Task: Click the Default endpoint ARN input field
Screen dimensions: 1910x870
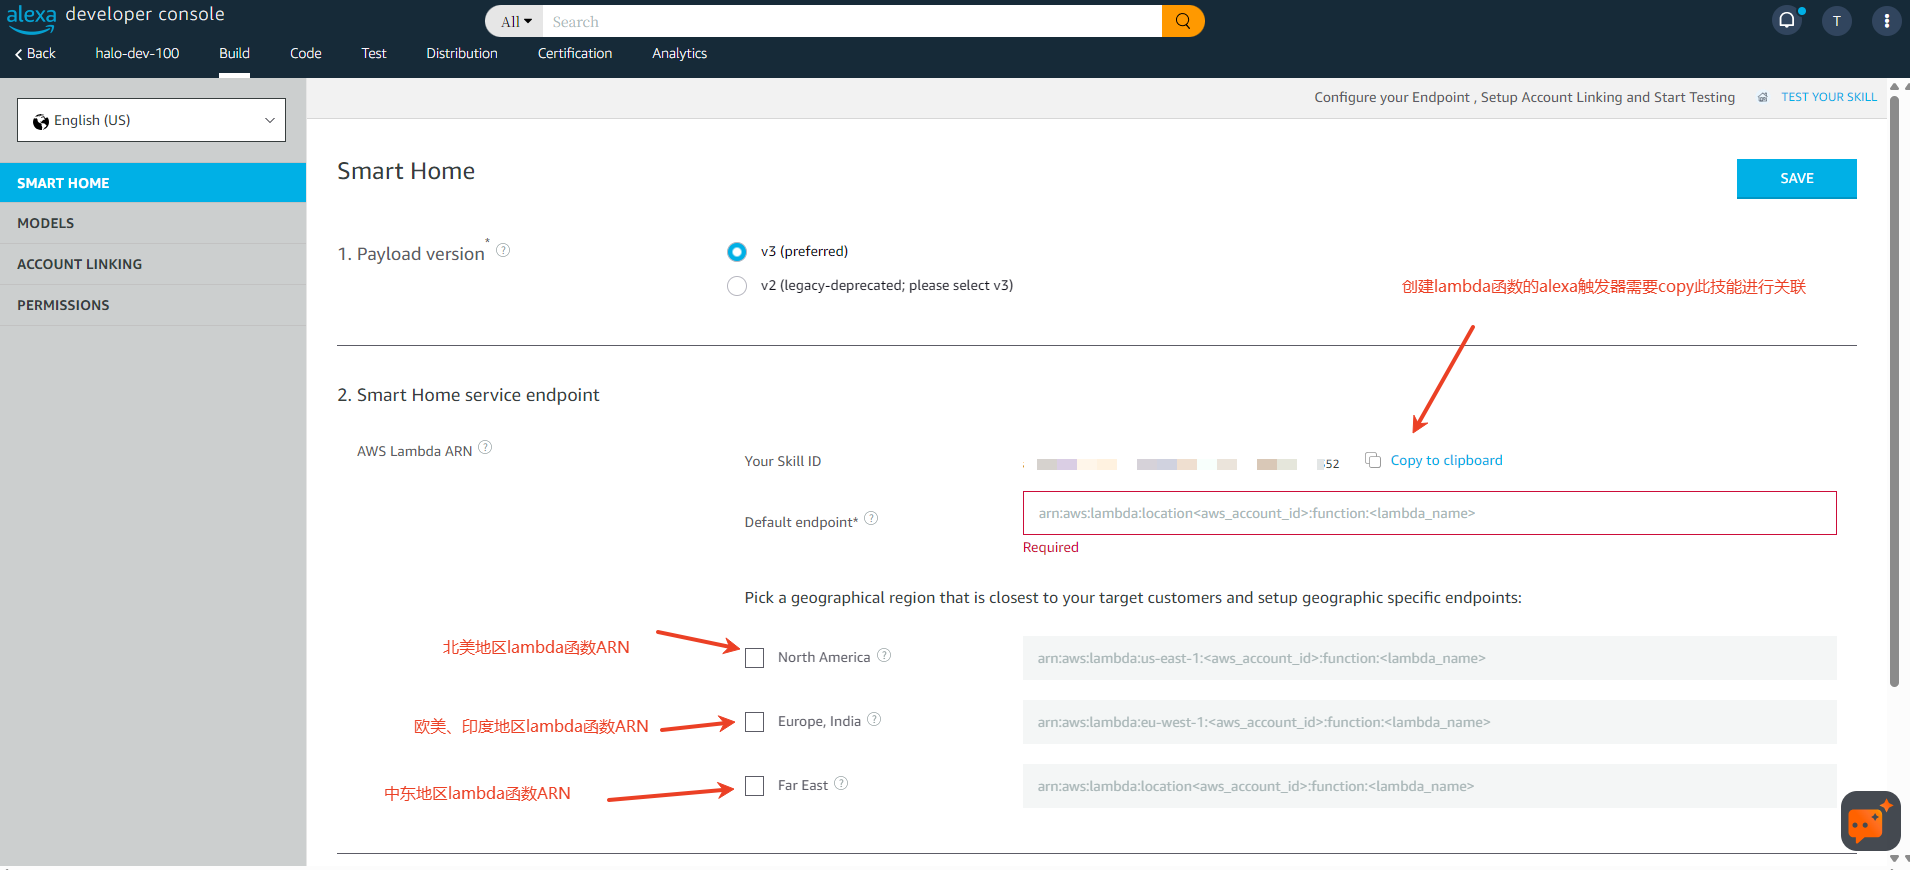Action: point(1430,513)
